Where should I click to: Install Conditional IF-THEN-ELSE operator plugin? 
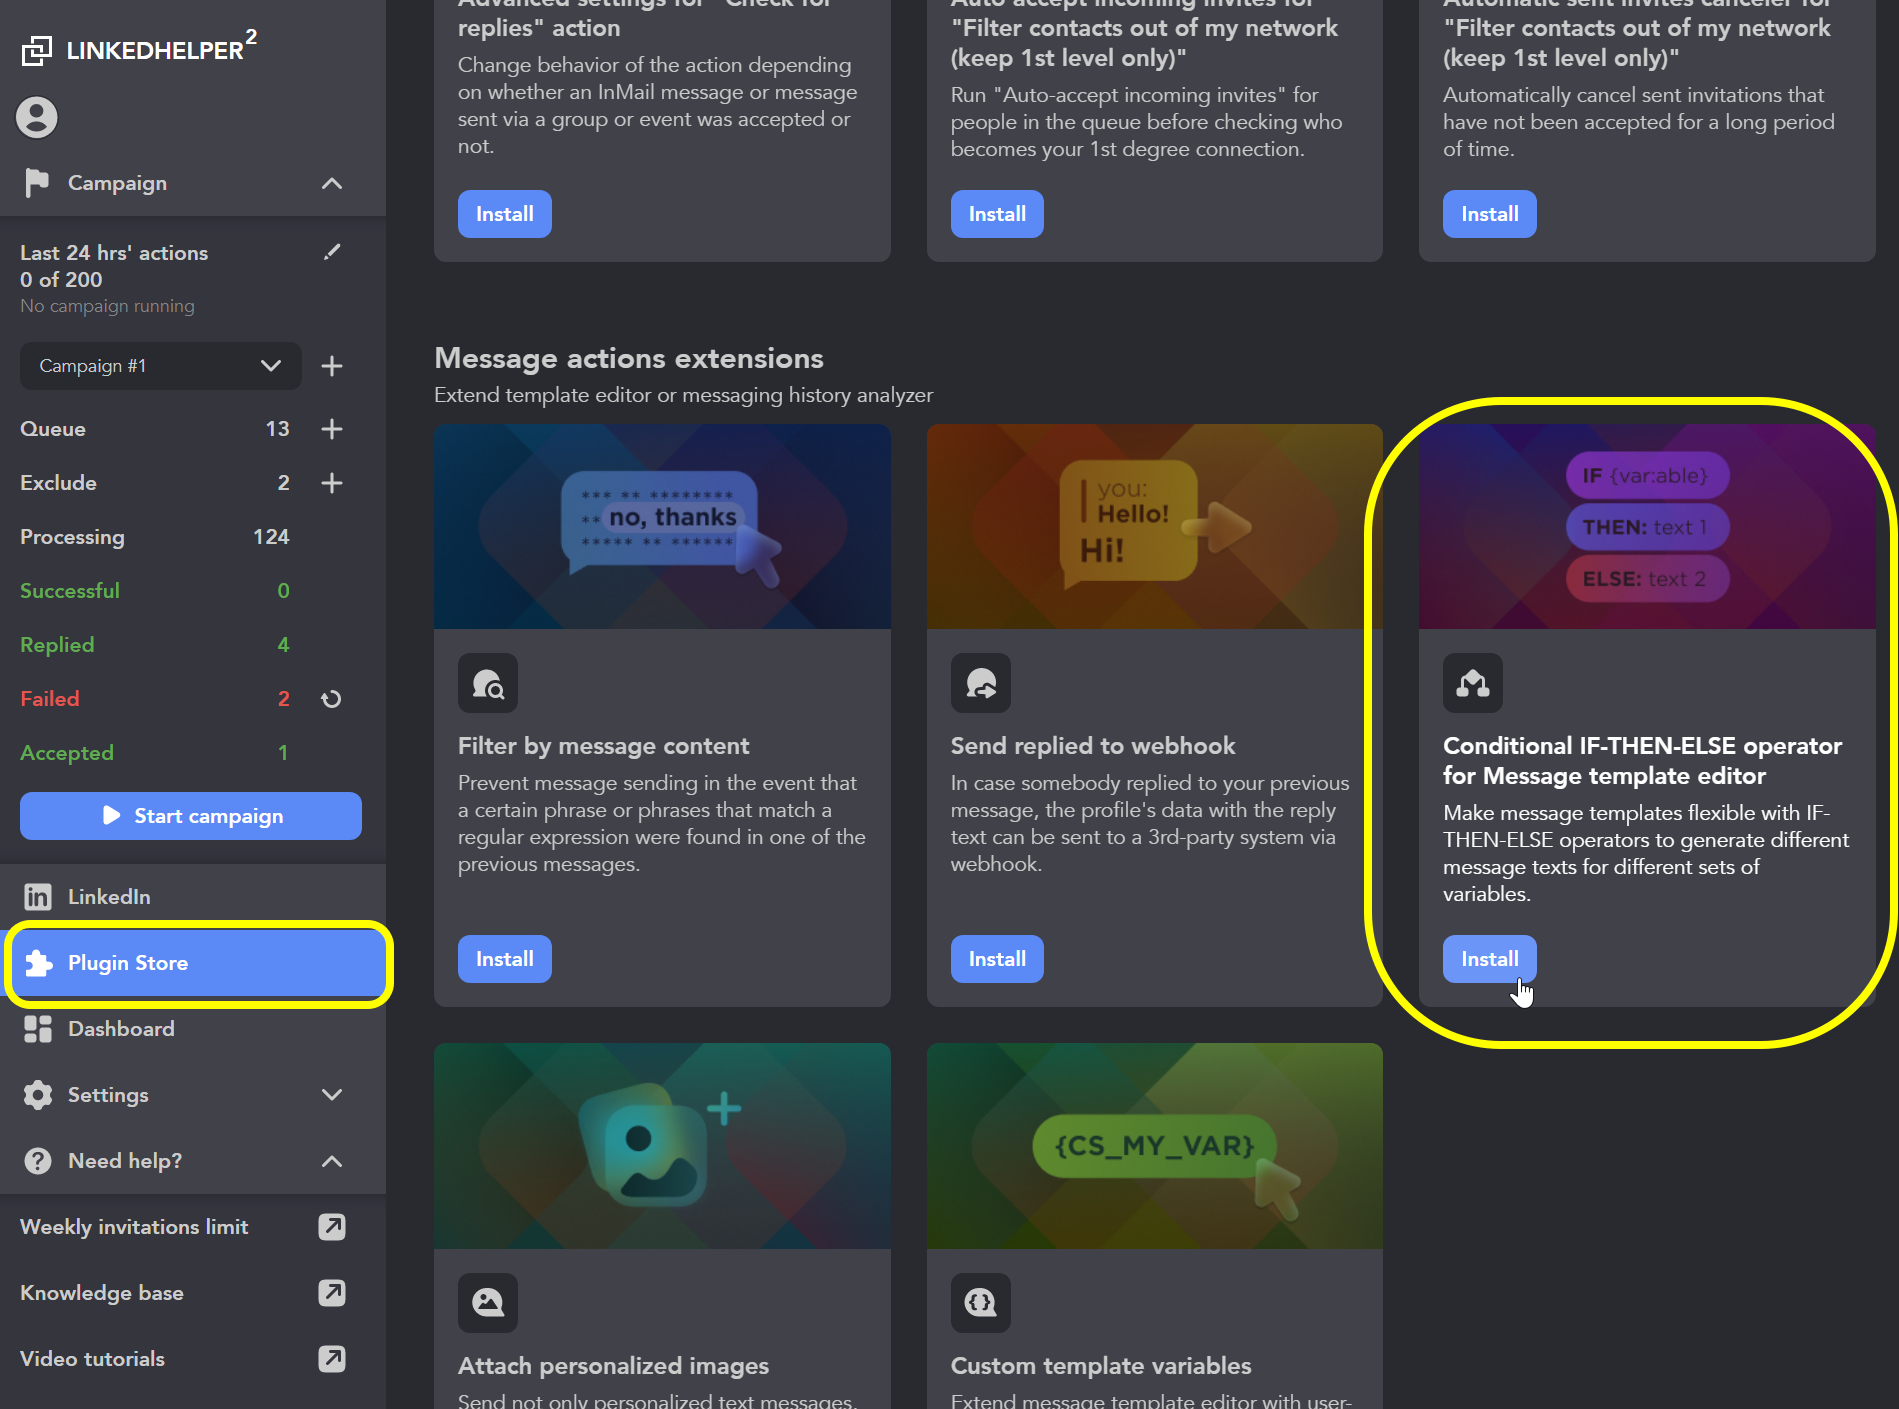pyautogui.click(x=1490, y=959)
